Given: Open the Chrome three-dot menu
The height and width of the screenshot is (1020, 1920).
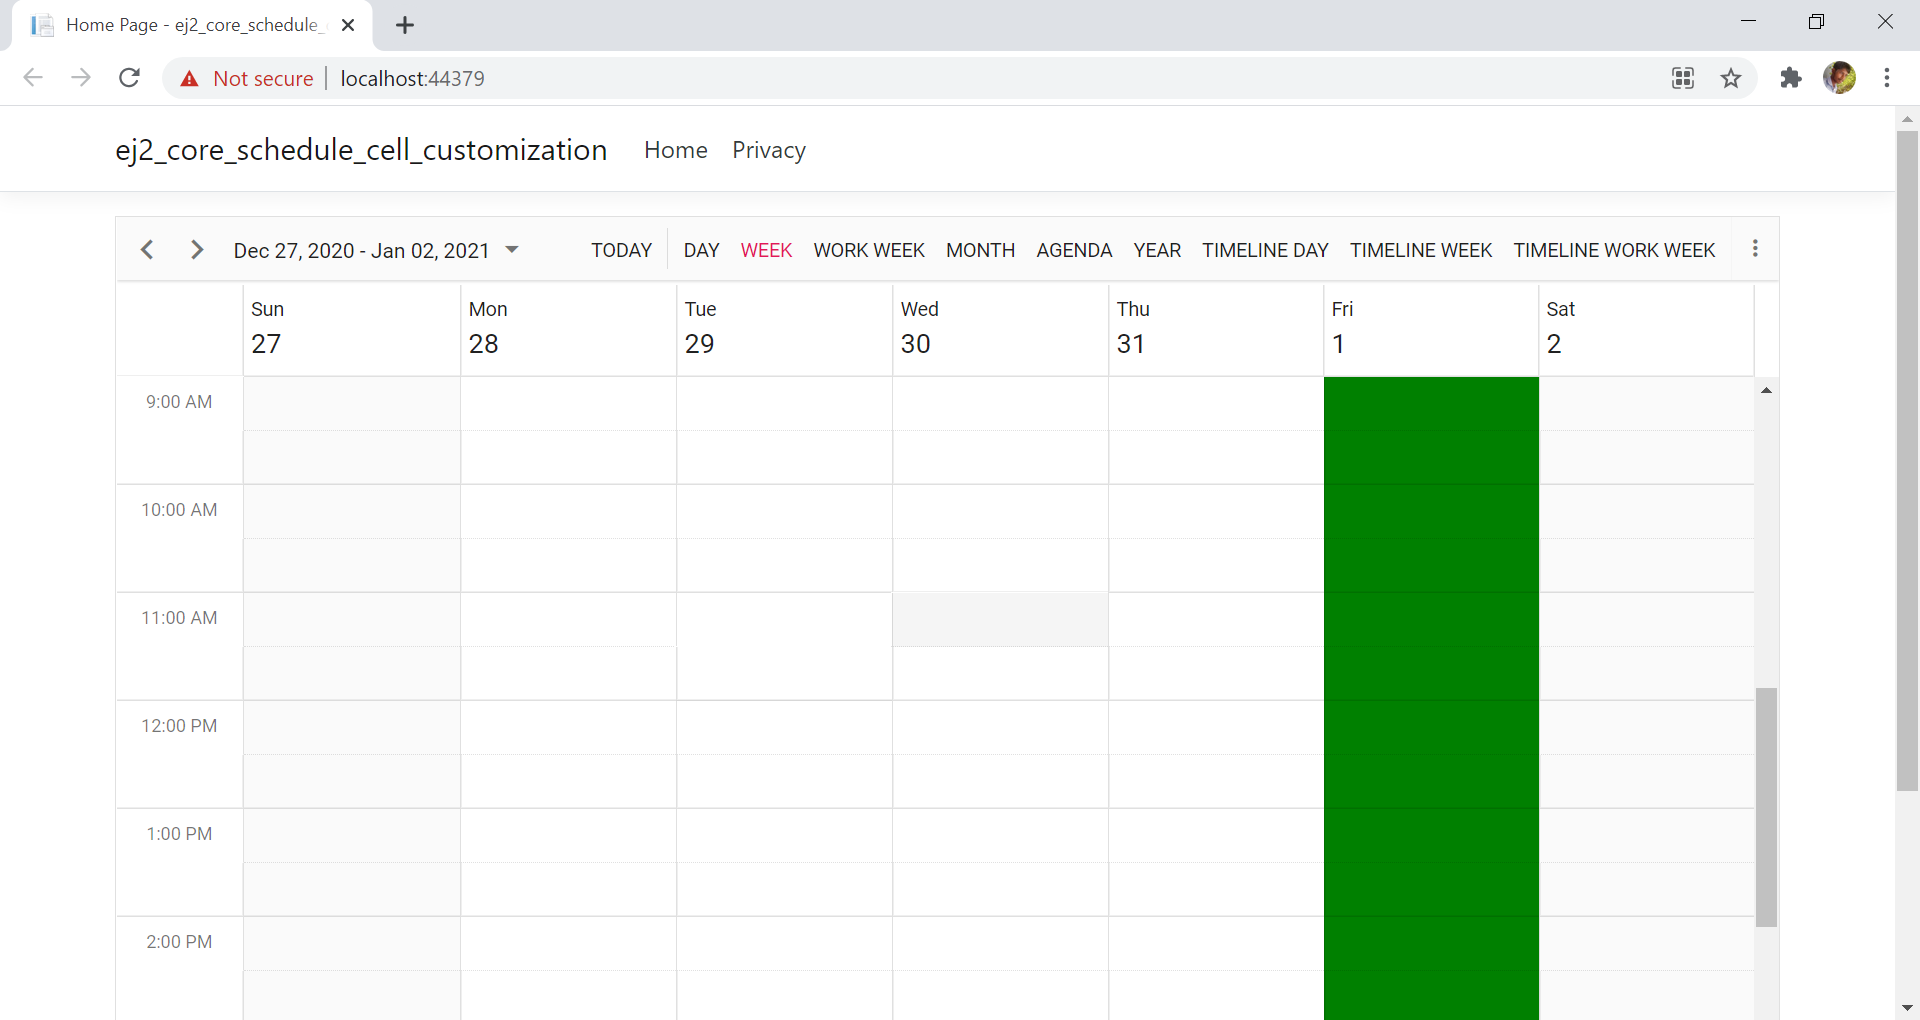Looking at the screenshot, I should coord(1886,78).
